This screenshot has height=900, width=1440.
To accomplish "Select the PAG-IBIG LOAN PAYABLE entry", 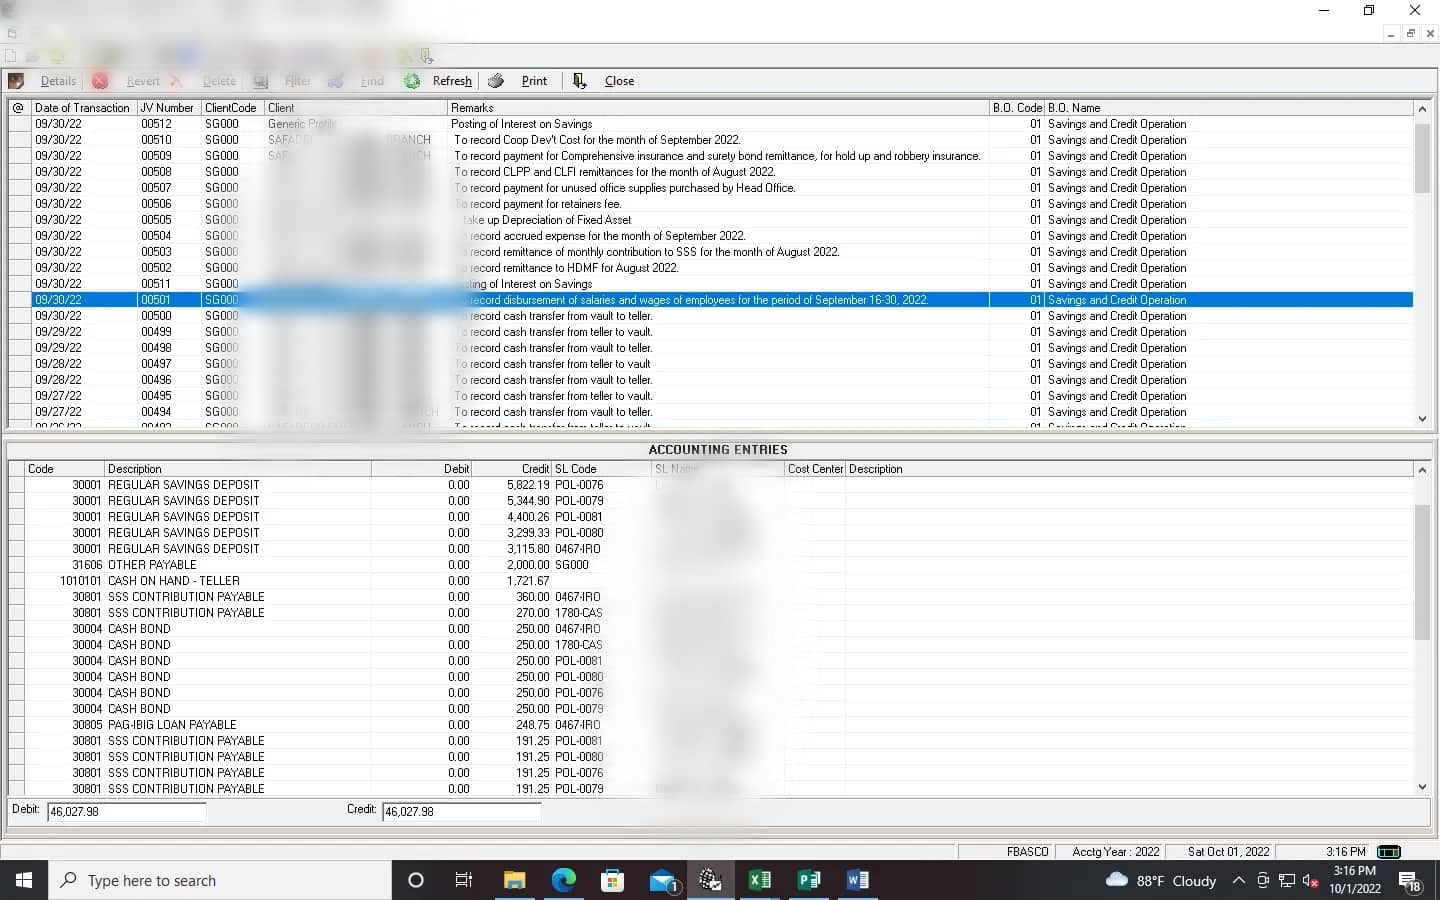I will pyautogui.click(x=710, y=725).
